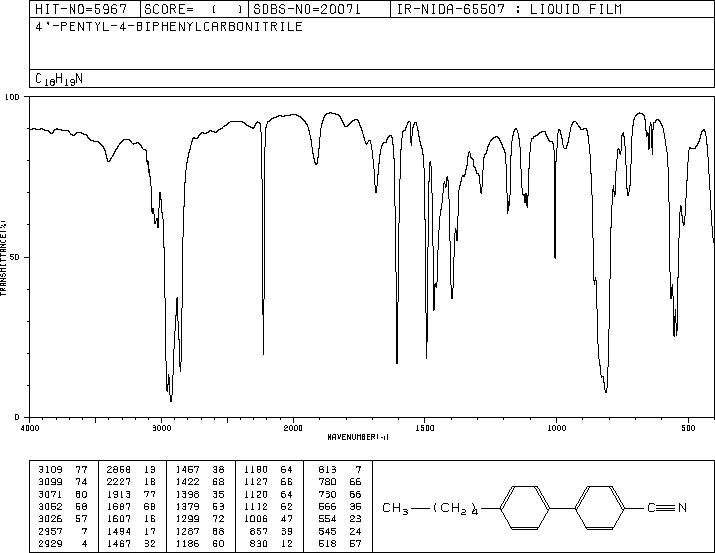
Task: Click the WAVENUMBER x-axis title
Action: pyautogui.click(x=358, y=437)
